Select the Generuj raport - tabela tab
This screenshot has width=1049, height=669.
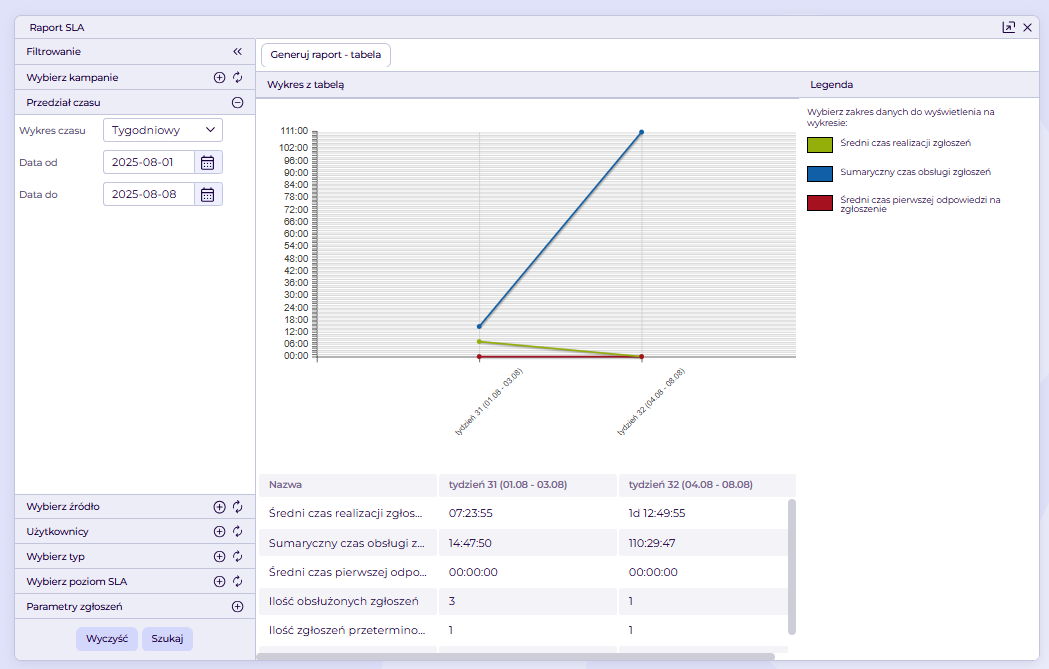[x=326, y=55]
